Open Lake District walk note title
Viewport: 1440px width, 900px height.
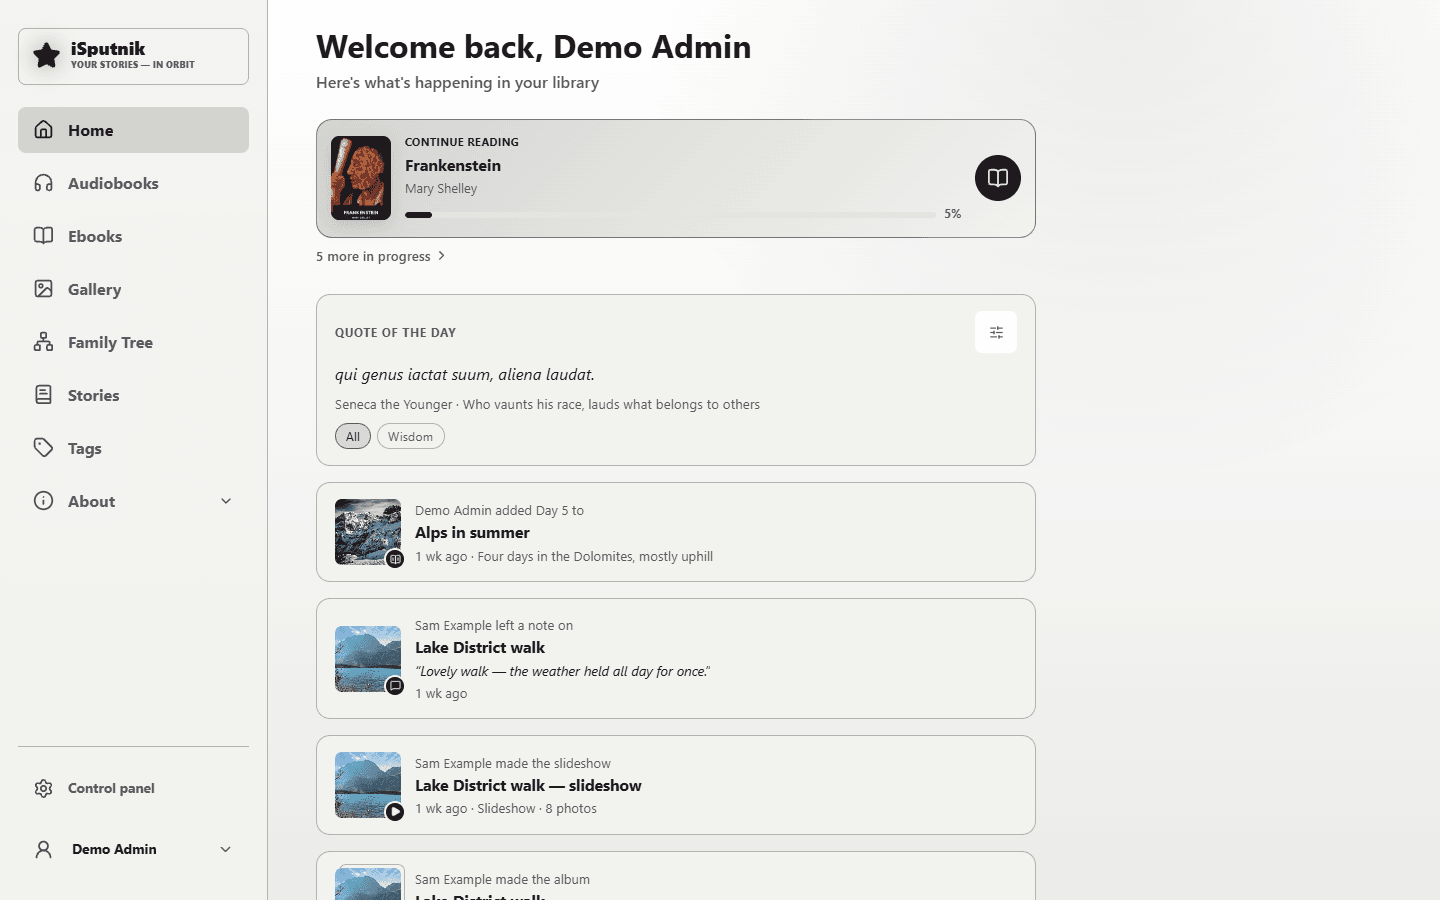[480, 648]
